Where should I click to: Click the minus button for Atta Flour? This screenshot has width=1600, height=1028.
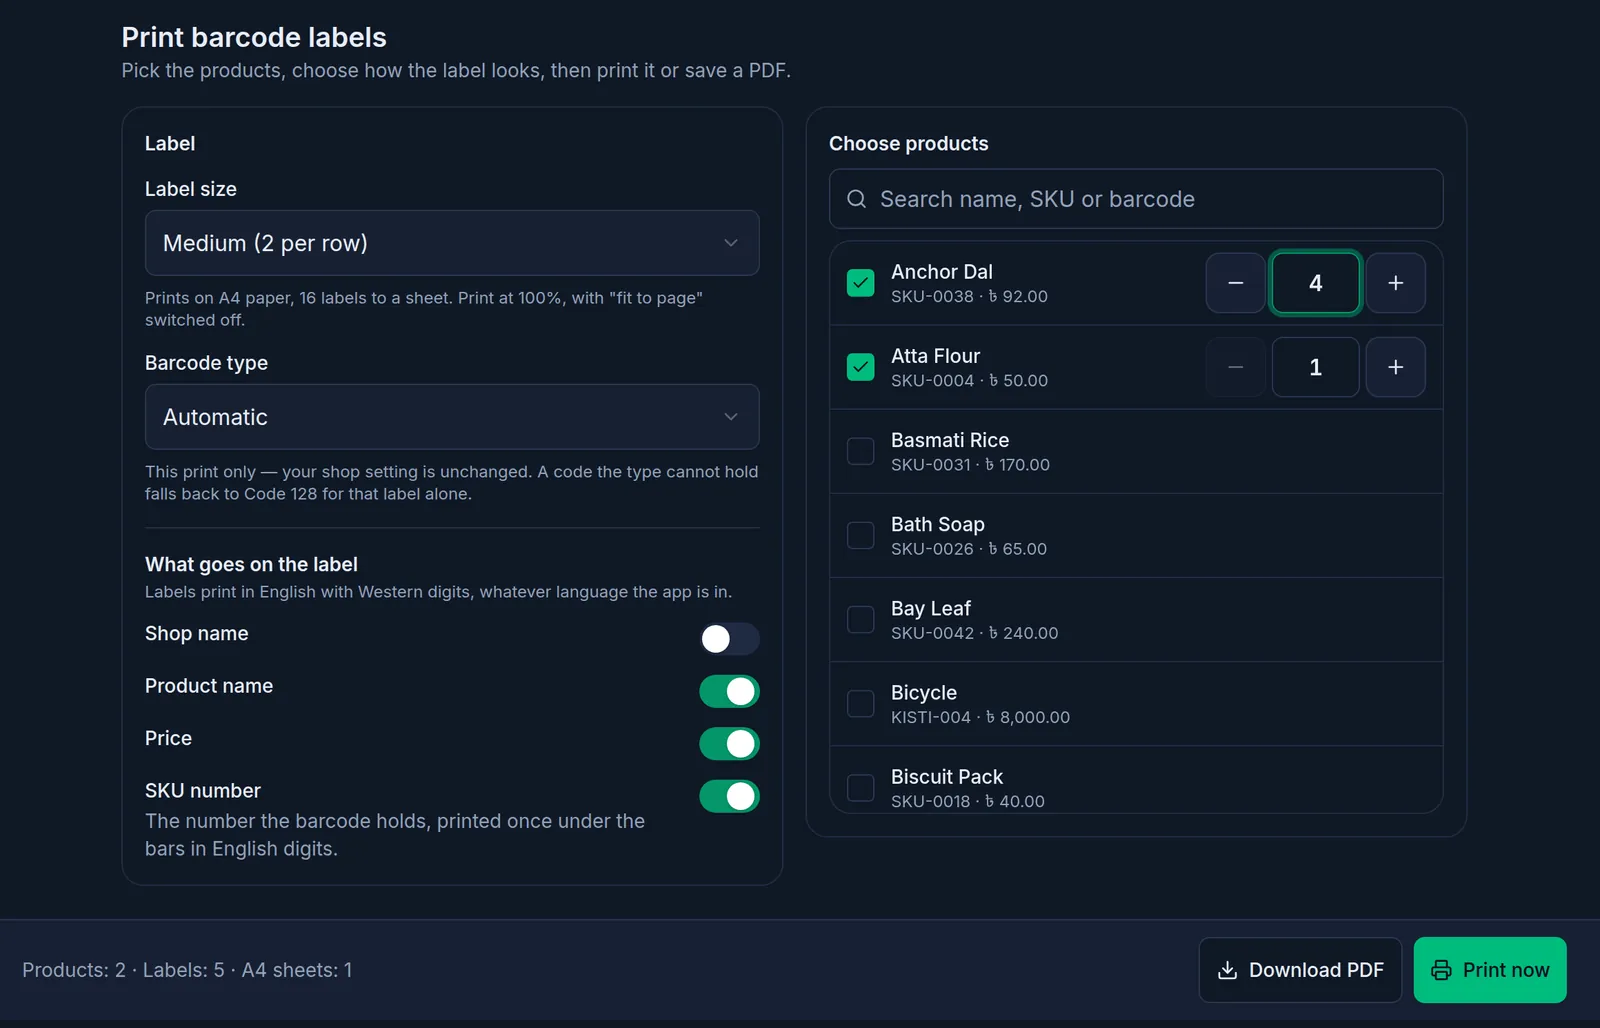point(1236,367)
